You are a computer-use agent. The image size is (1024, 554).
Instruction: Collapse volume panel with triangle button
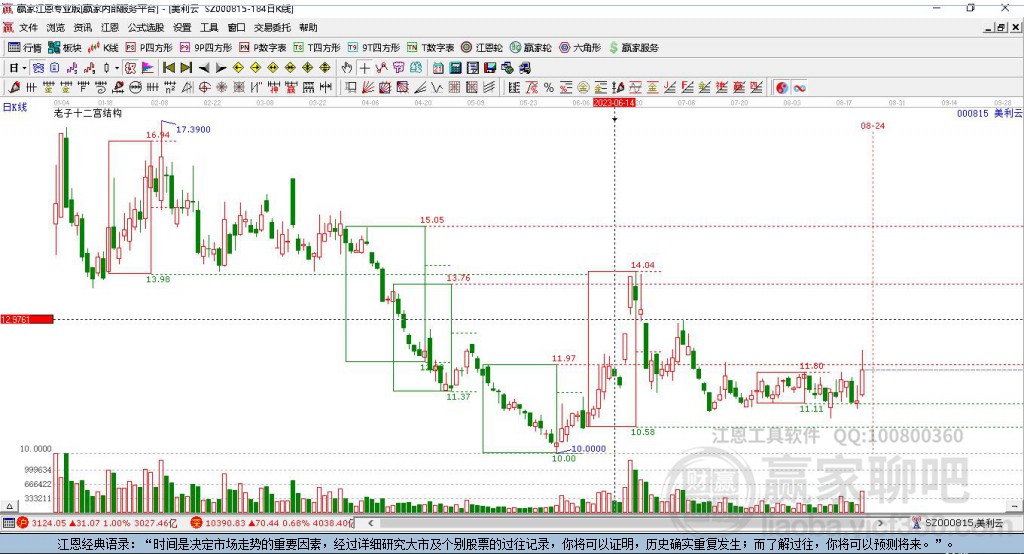(x=9, y=506)
